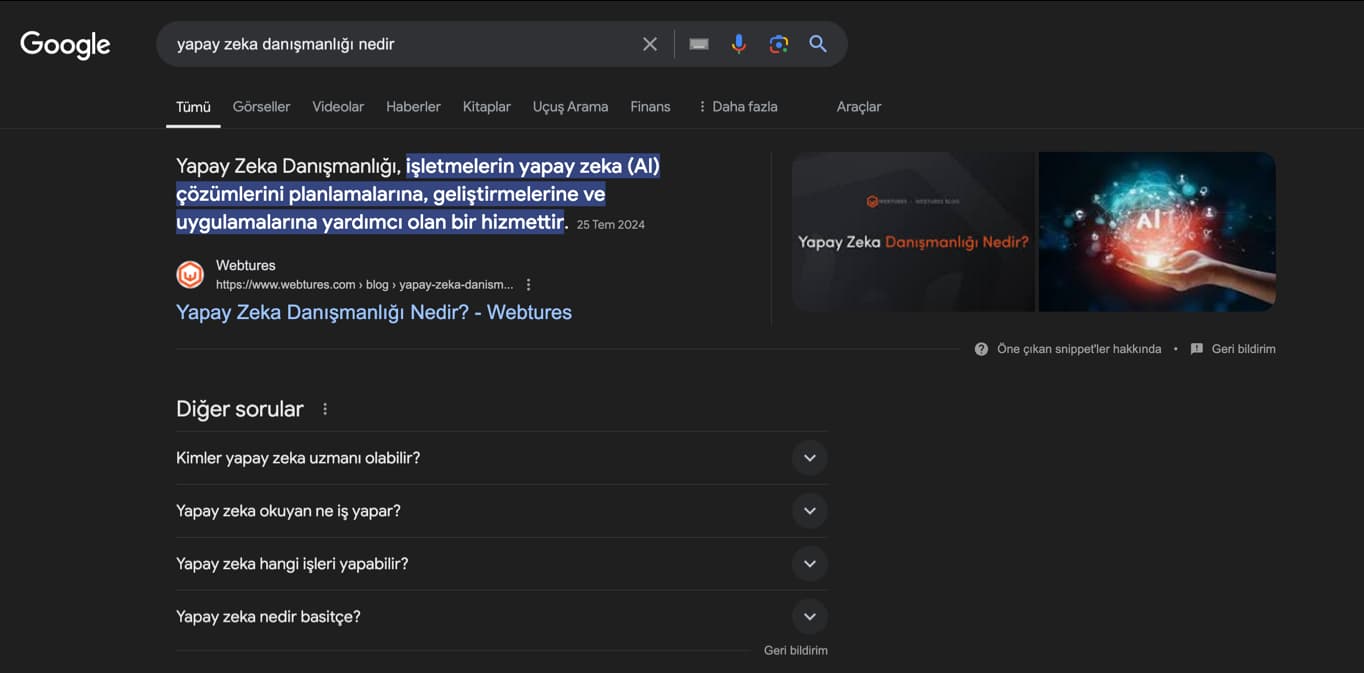Expand "Yapay zeka okuyan ne iş yapar?" chevron

[810, 511]
